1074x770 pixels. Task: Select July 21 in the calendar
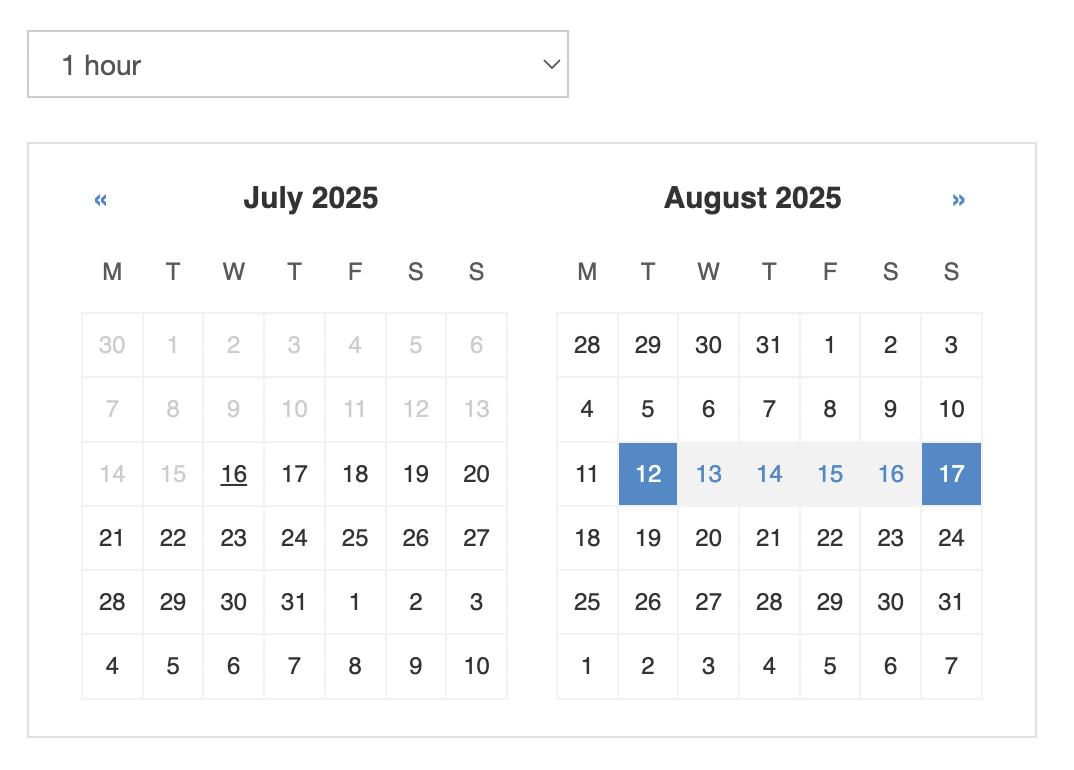pos(112,538)
